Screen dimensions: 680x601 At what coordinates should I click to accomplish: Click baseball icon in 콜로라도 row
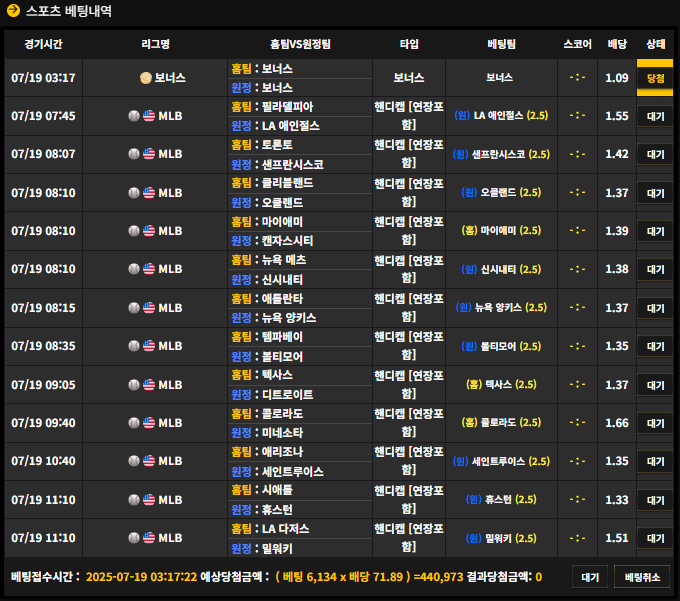point(134,423)
